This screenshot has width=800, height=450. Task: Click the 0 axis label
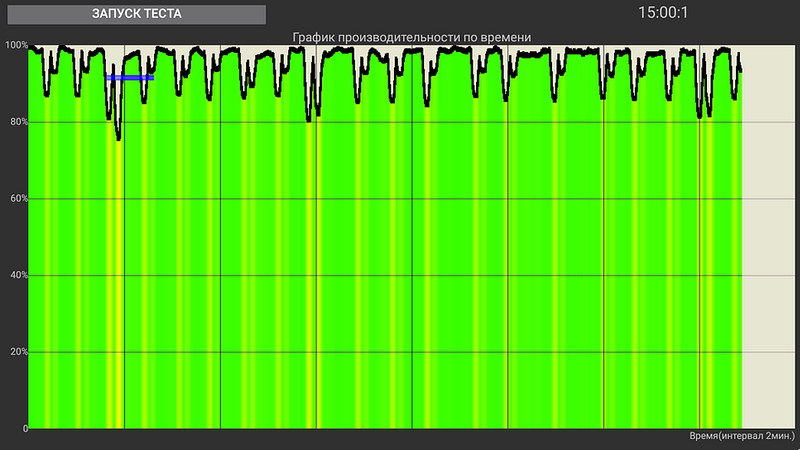click(25, 429)
